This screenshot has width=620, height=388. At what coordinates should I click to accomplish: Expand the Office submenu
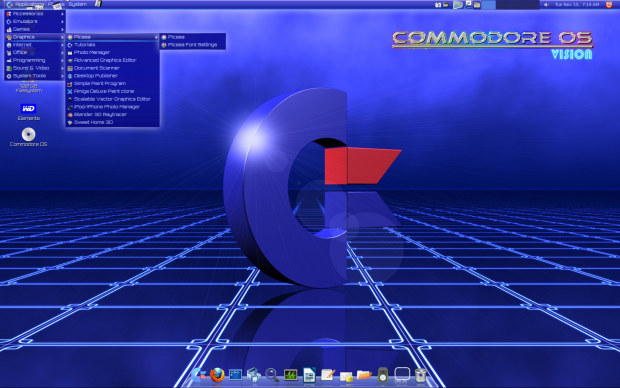pyautogui.click(x=35, y=52)
